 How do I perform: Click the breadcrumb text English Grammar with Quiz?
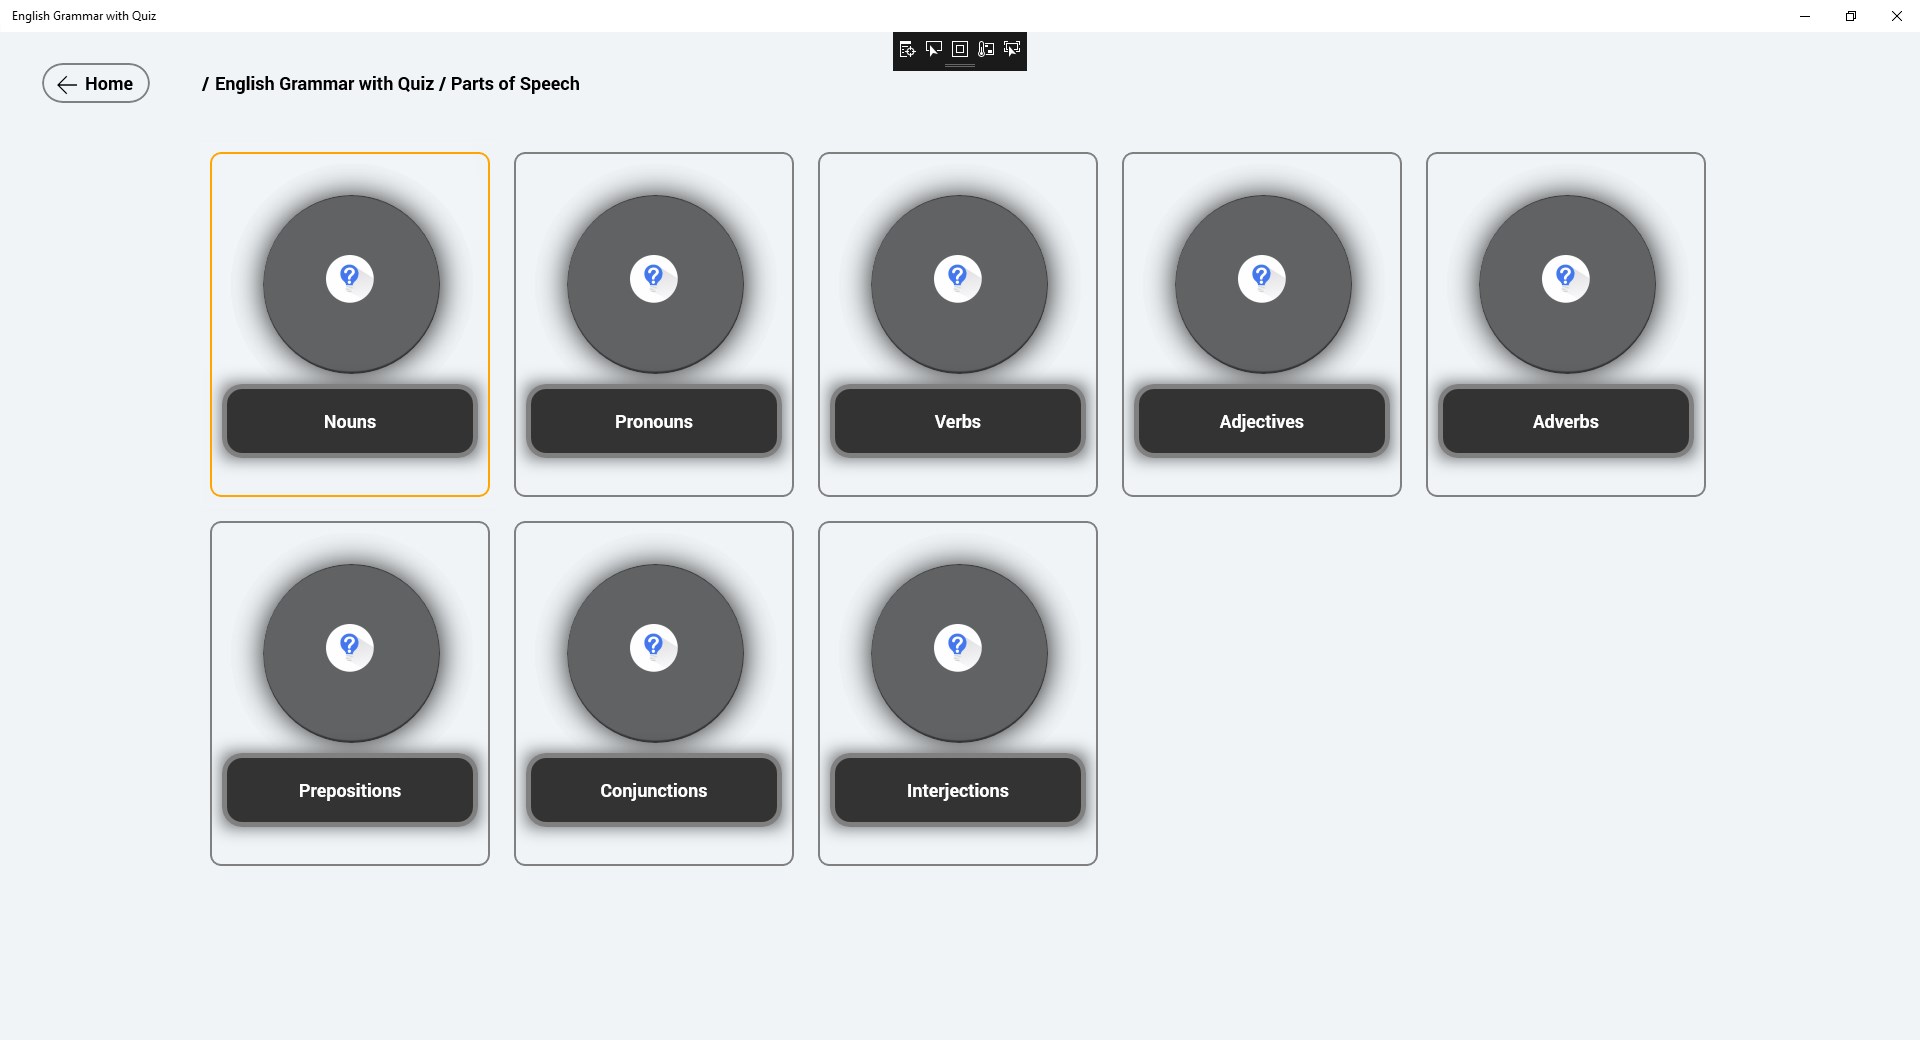pos(324,84)
